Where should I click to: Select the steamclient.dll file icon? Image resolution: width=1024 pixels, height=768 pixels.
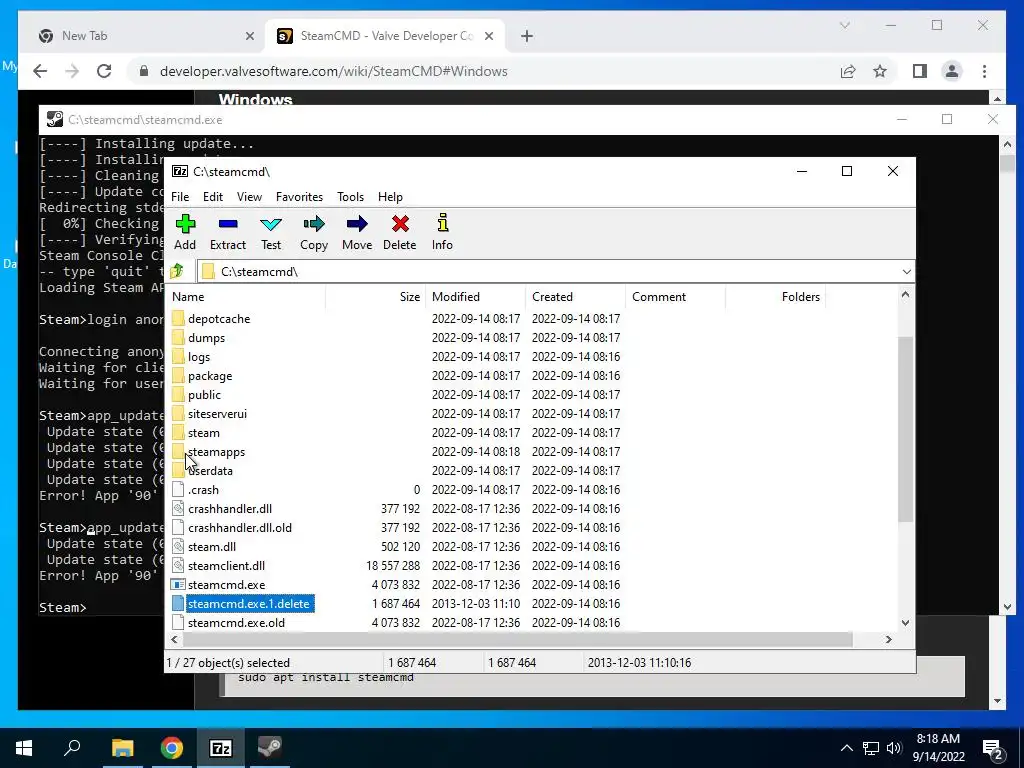[178, 566]
